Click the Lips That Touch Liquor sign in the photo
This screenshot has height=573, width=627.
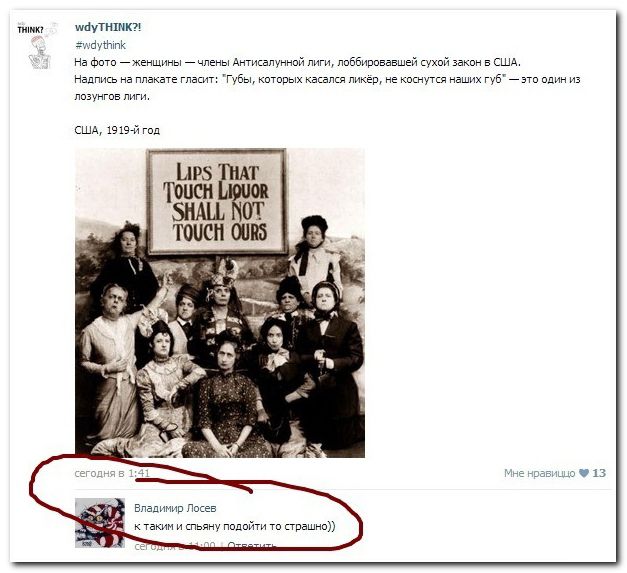pyautogui.click(x=217, y=202)
